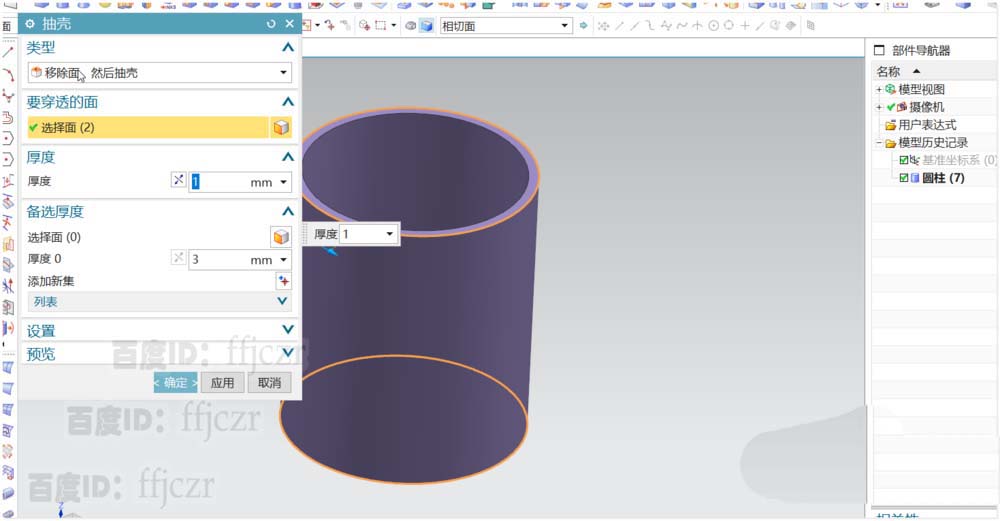Reset the Shell dialog
The image size is (1000, 521).
pos(271,24)
